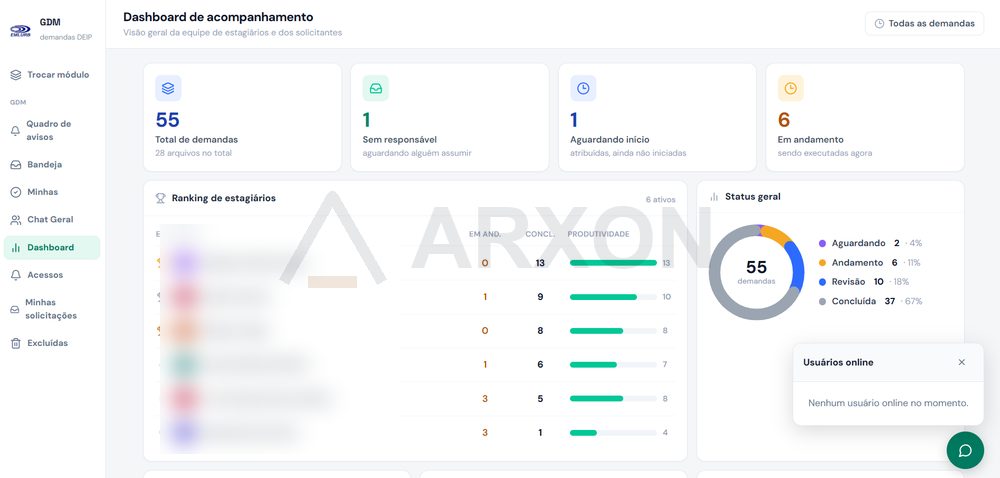The height and width of the screenshot is (478, 1000).
Task: Open Minhas demands page
Action: pos(52,192)
